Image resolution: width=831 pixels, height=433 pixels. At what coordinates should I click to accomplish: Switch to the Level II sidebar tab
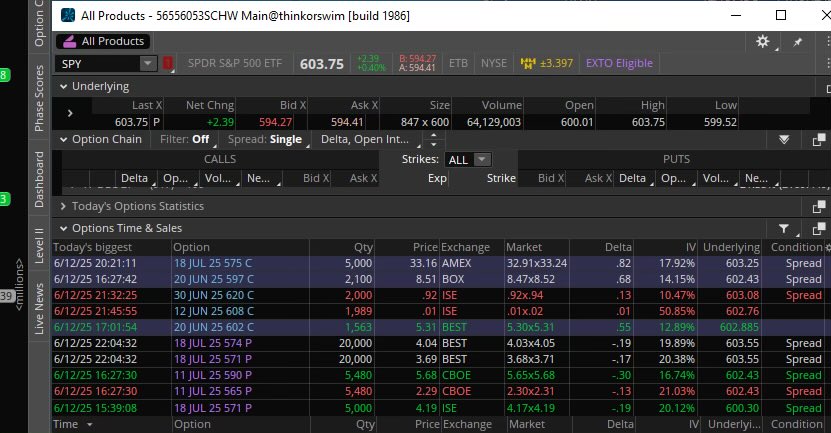(x=39, y=245)
